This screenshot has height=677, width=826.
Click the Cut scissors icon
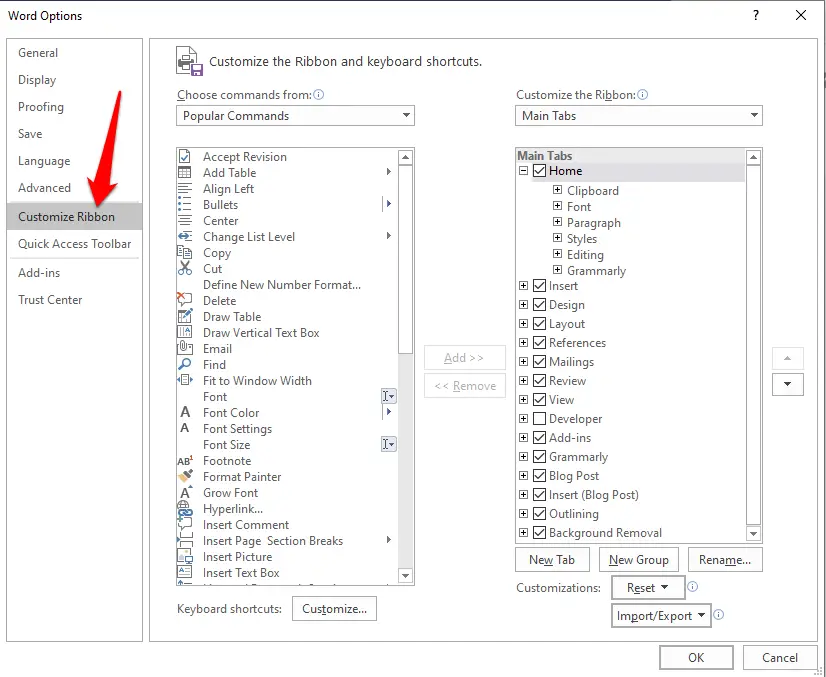(x=184, y=268)
